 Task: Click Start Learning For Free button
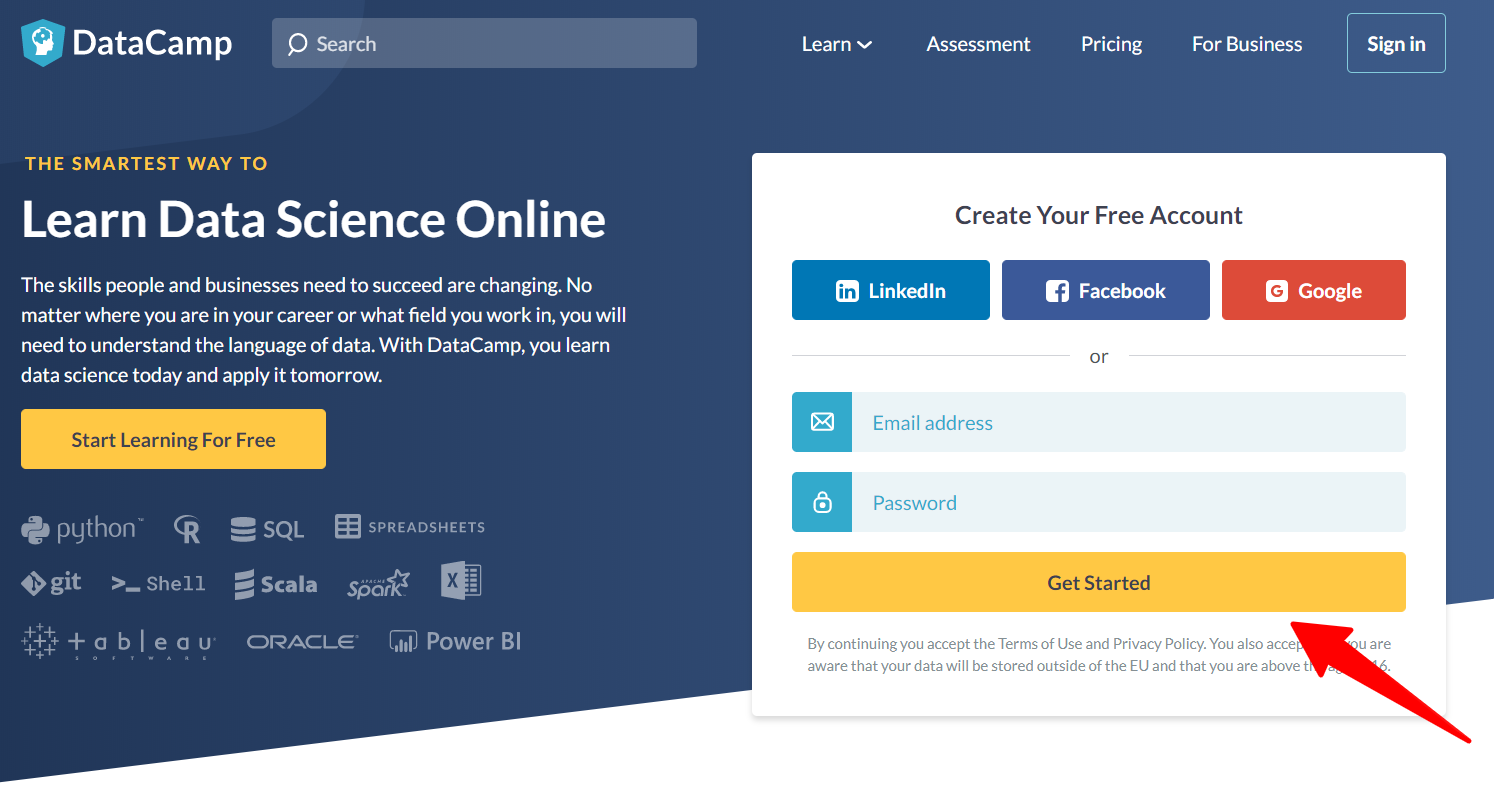(x=173, y=440)
